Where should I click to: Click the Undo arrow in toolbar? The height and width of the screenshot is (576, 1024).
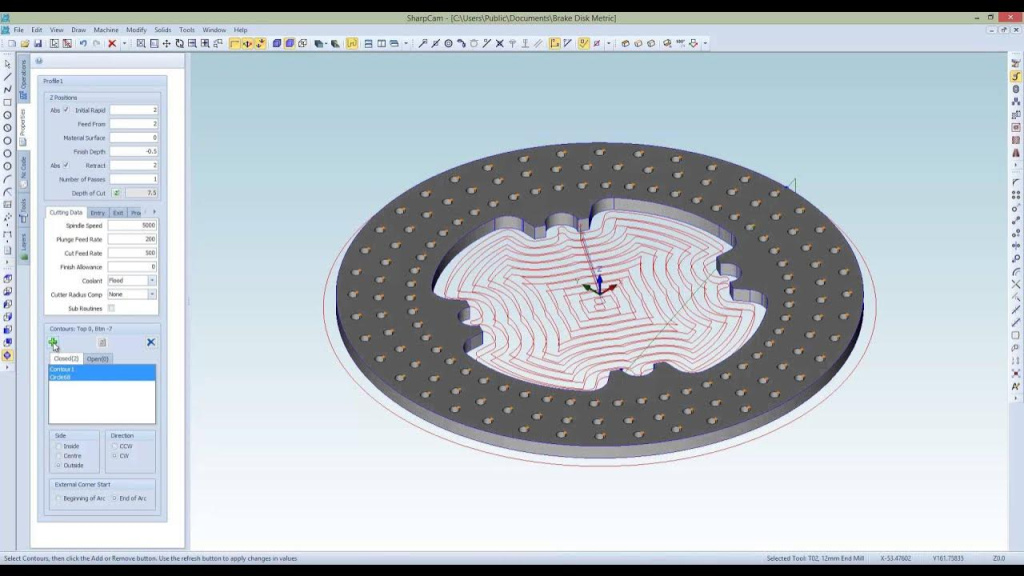coord(83,44)
